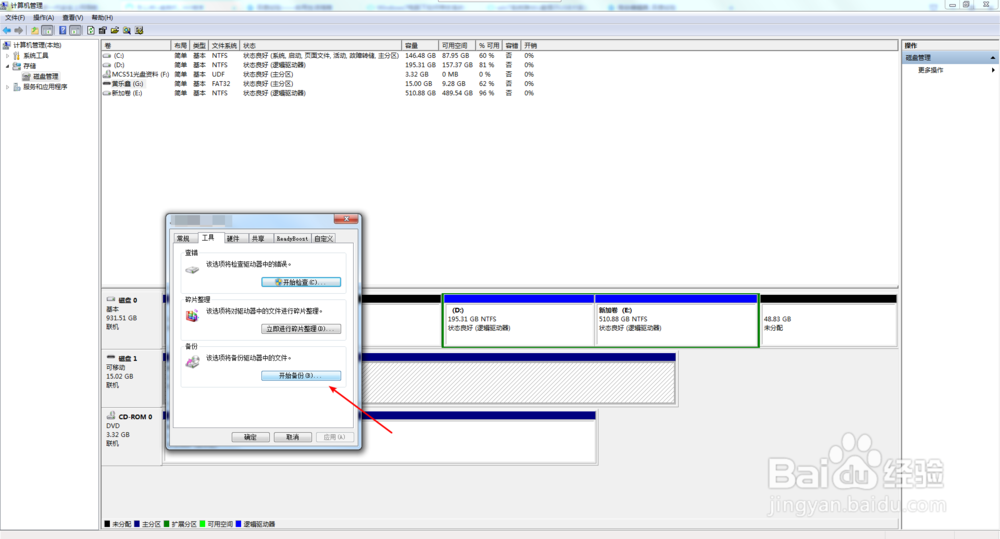Viewport: 1000px width, 539px height.
Task: Click the show/hide action pane toolbar icon
Action: pos(75,31)
